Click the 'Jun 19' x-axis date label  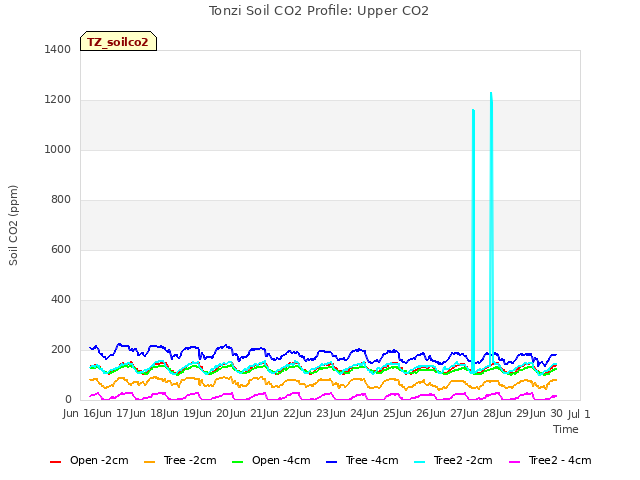181,414
